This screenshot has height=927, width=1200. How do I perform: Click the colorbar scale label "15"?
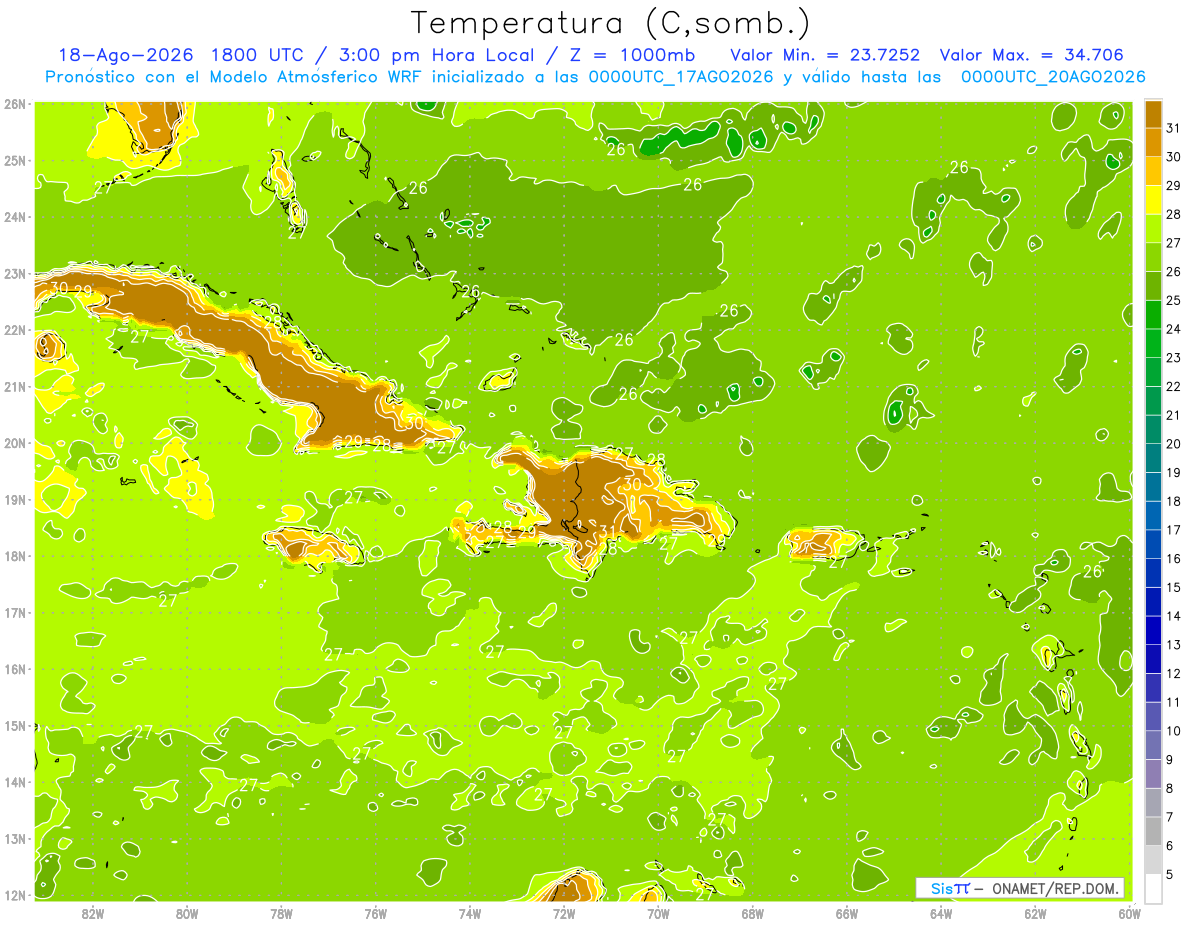coord(1173,587)
